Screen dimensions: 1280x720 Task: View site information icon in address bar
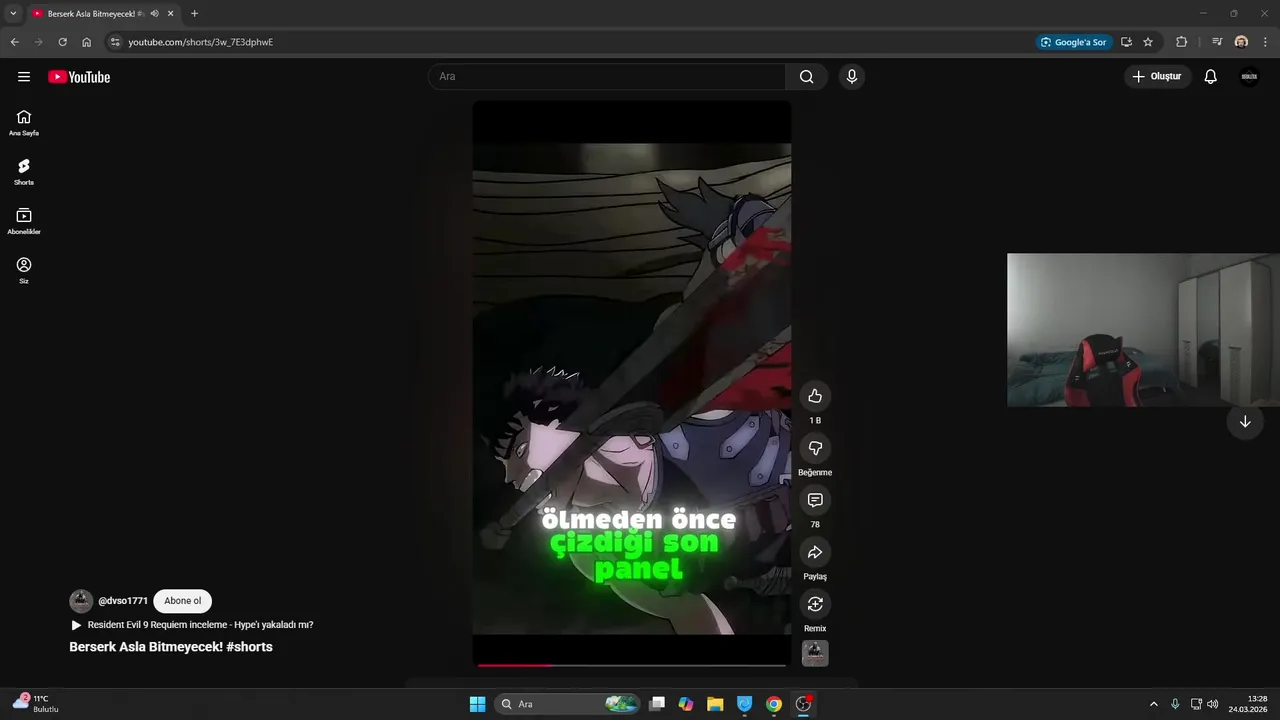[115, 42]
